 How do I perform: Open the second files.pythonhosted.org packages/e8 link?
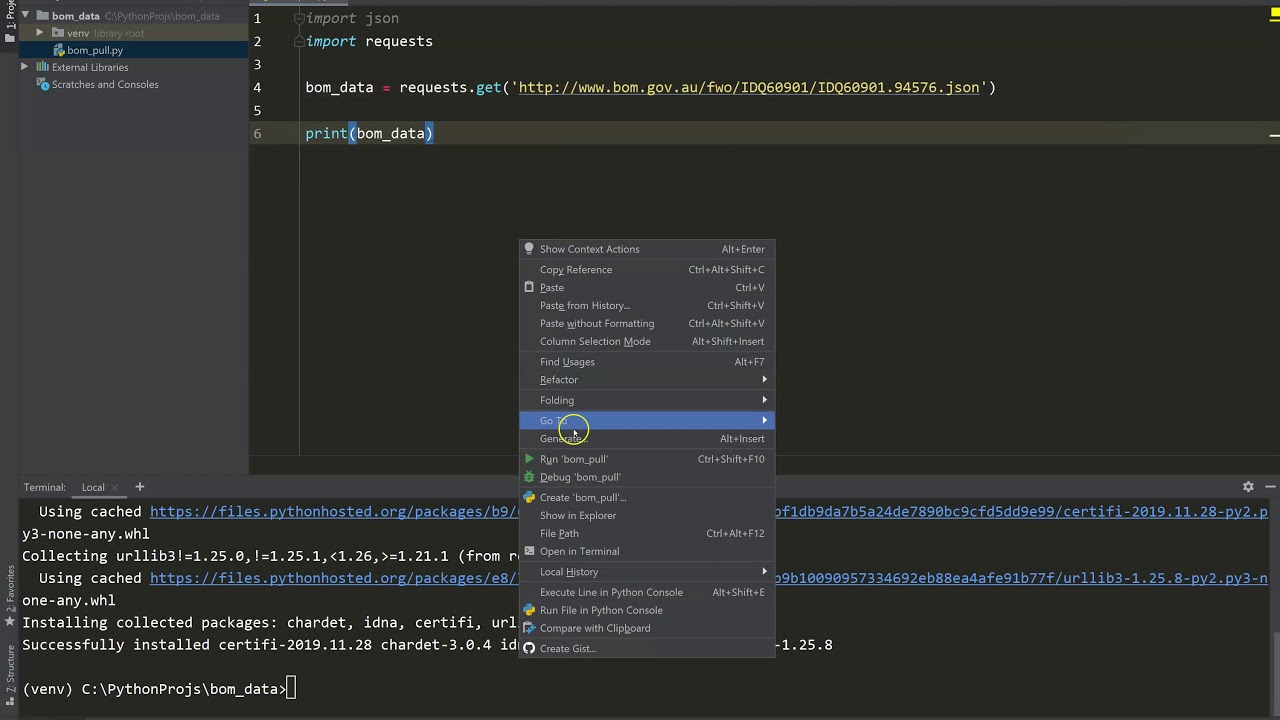point(334,578)
